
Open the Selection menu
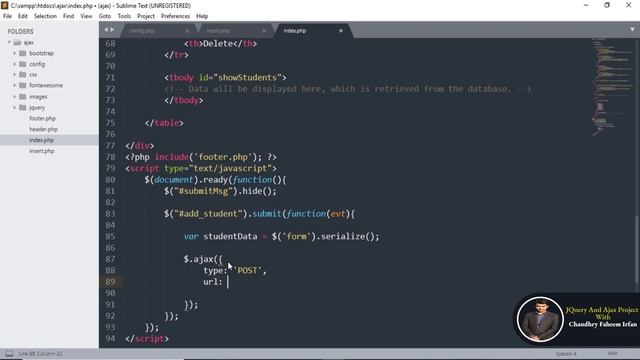45,16
